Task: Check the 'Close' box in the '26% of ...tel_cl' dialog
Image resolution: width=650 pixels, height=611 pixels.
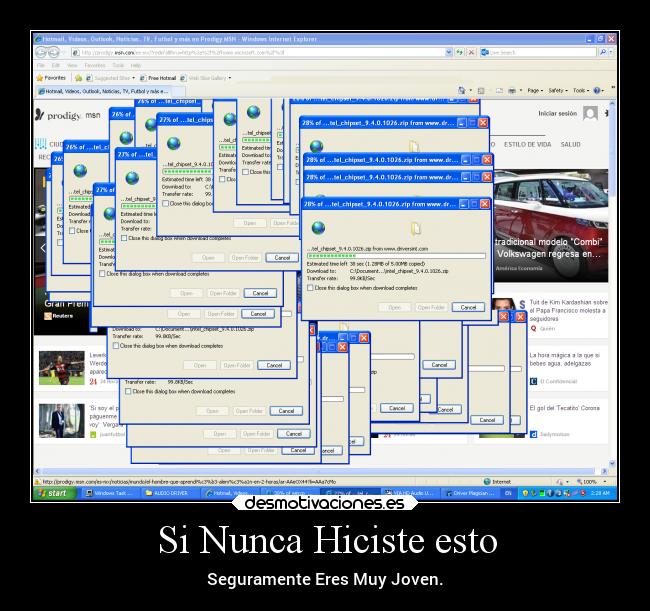Action: [x=72, y=230]
